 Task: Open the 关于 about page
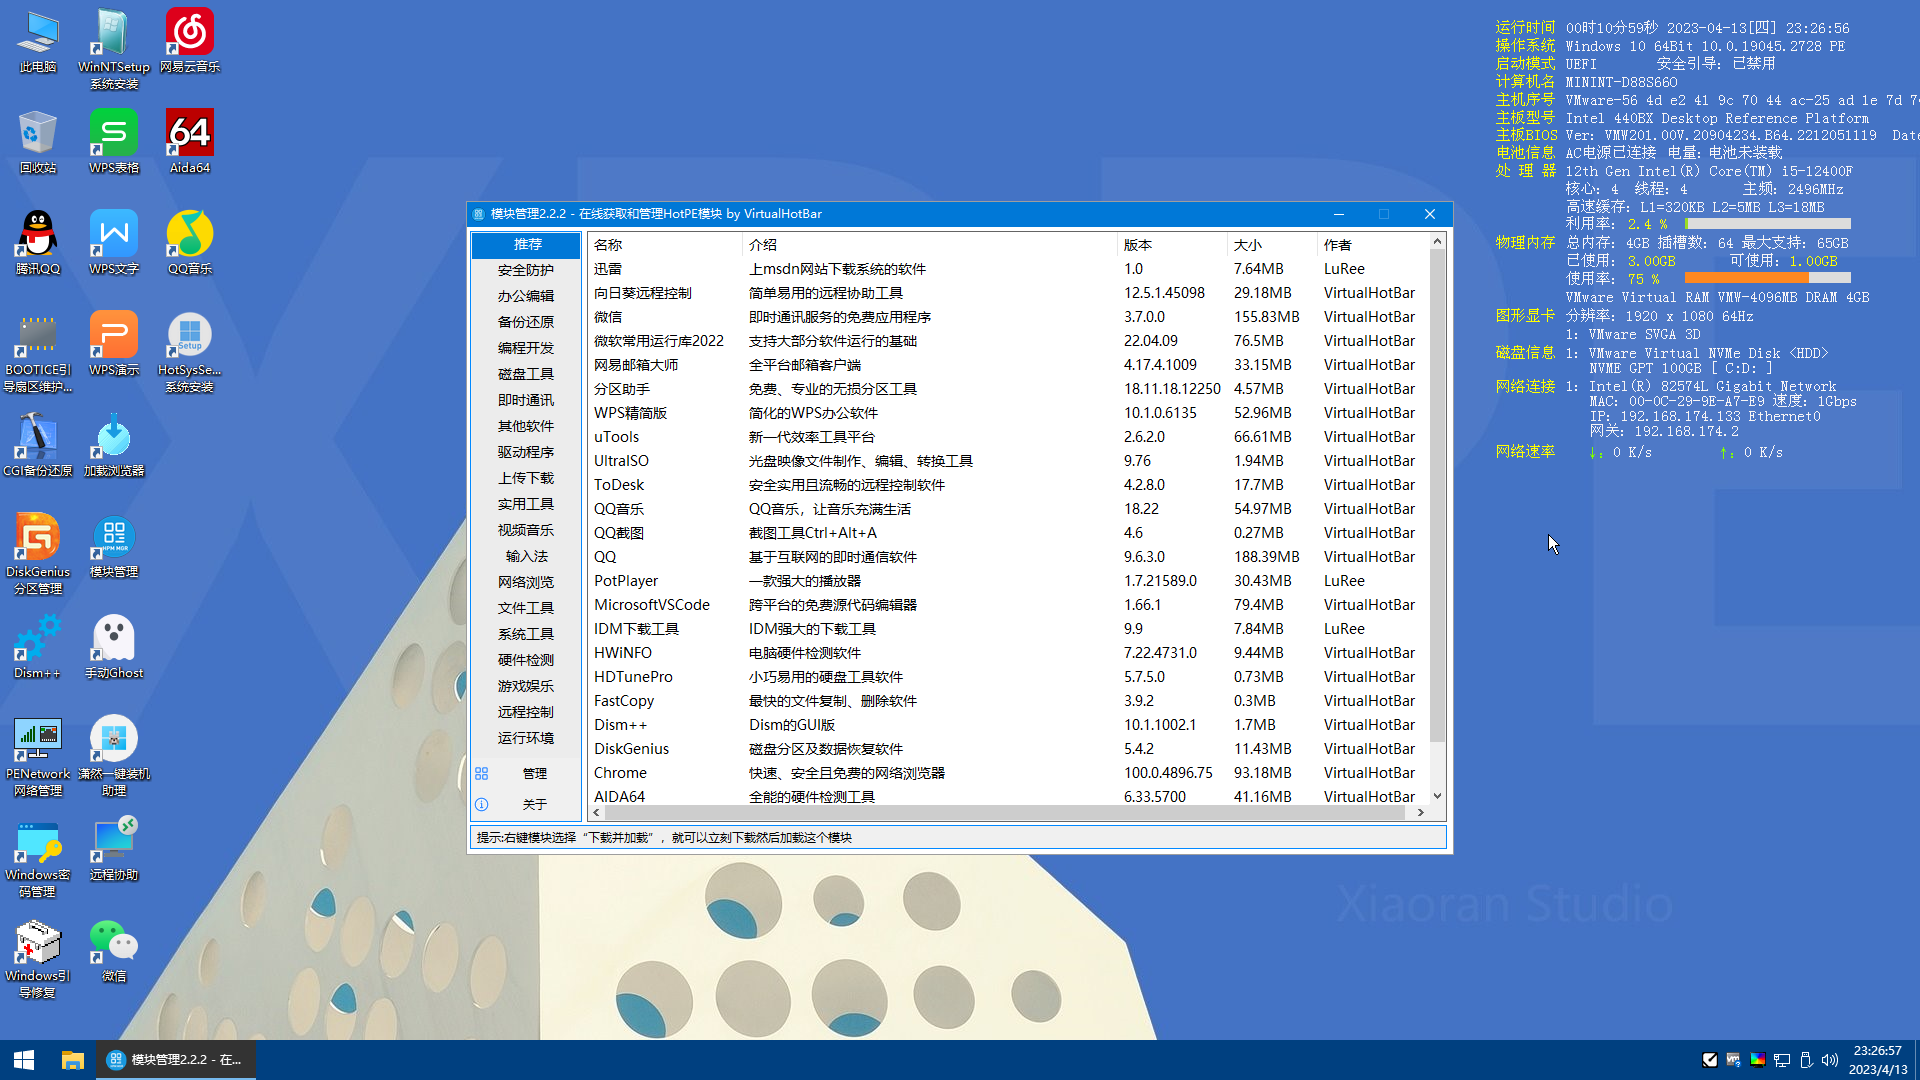tap(534, 804)
